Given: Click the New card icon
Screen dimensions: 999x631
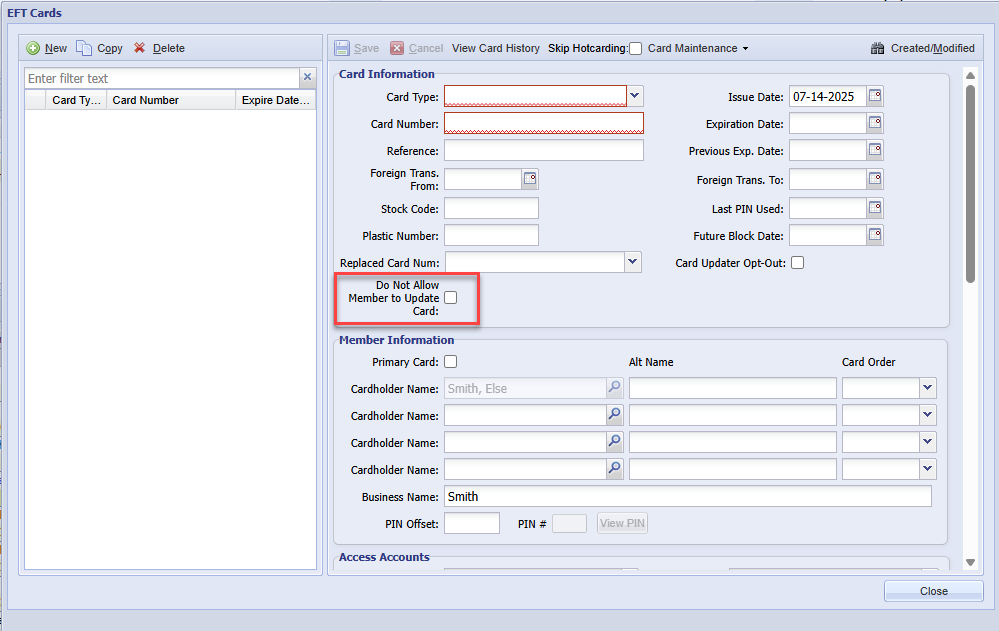Looking at the screenshot, I should 33,48.
